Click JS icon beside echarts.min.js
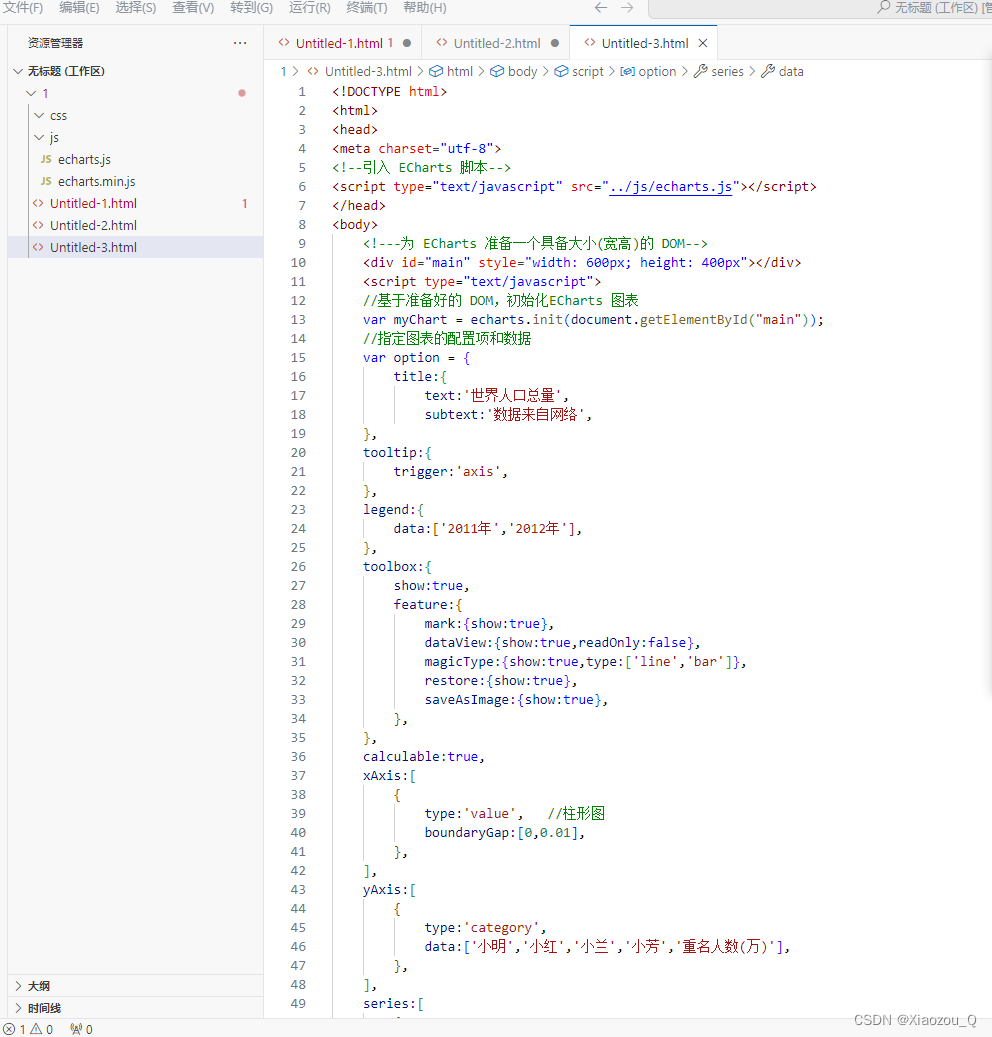992x1037 pixels. click(x=46, y=181)
